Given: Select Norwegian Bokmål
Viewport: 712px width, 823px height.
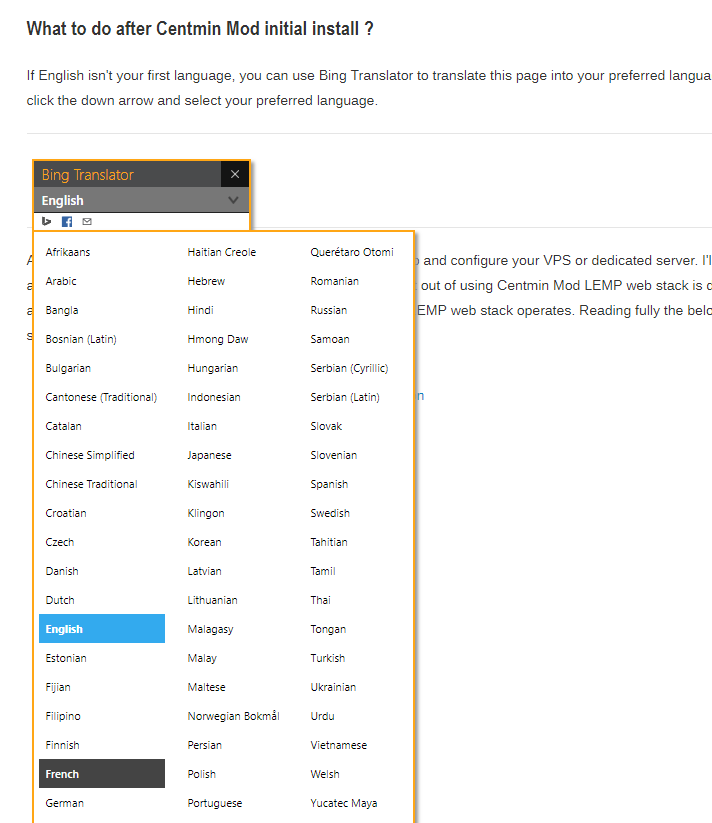Looking at the screenshot, I should coord(233,716).
